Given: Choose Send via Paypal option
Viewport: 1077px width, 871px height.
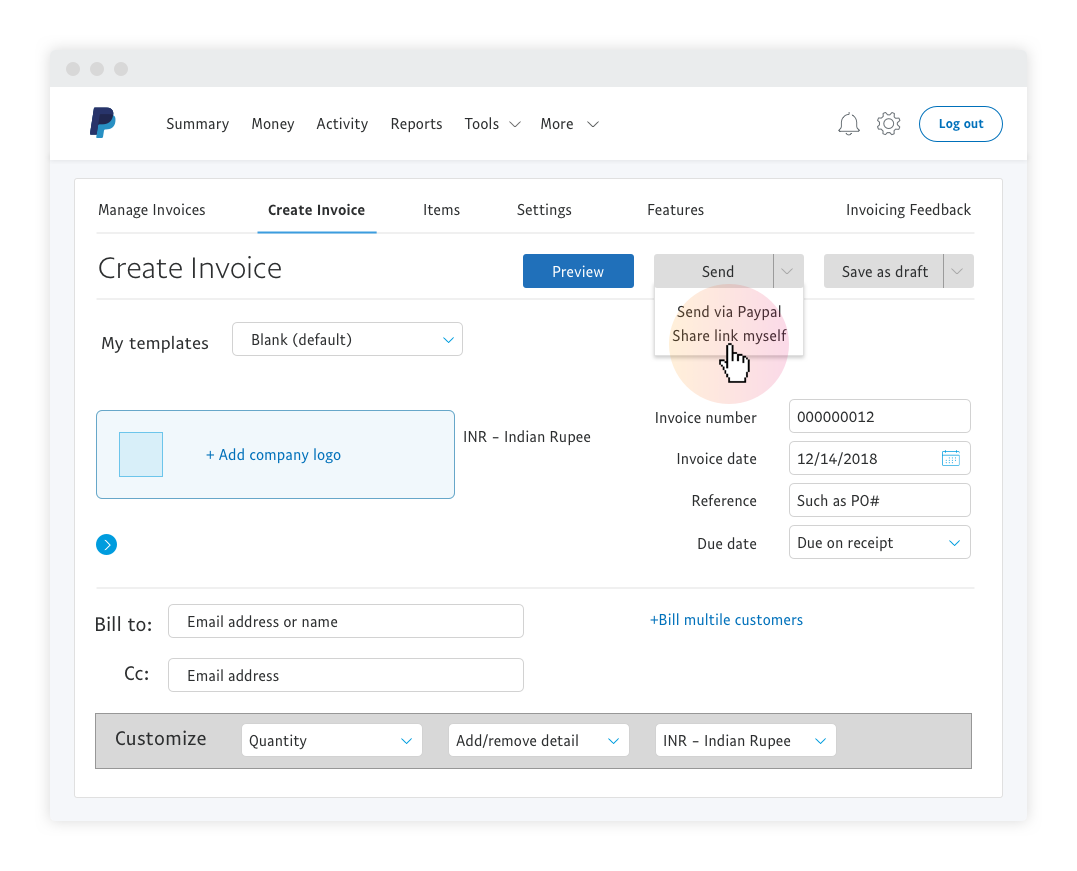Looking at the screenshot, I should [729, 312].
